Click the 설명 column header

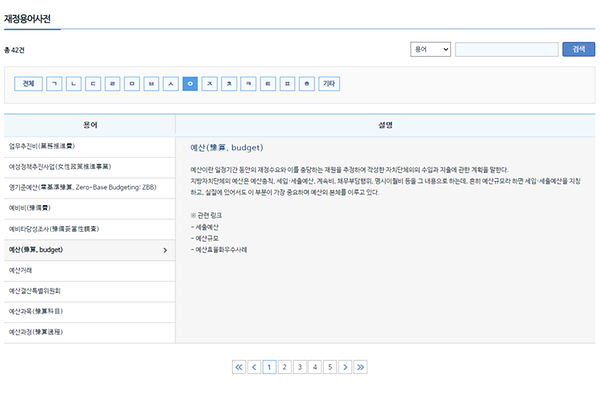[385, 125]
